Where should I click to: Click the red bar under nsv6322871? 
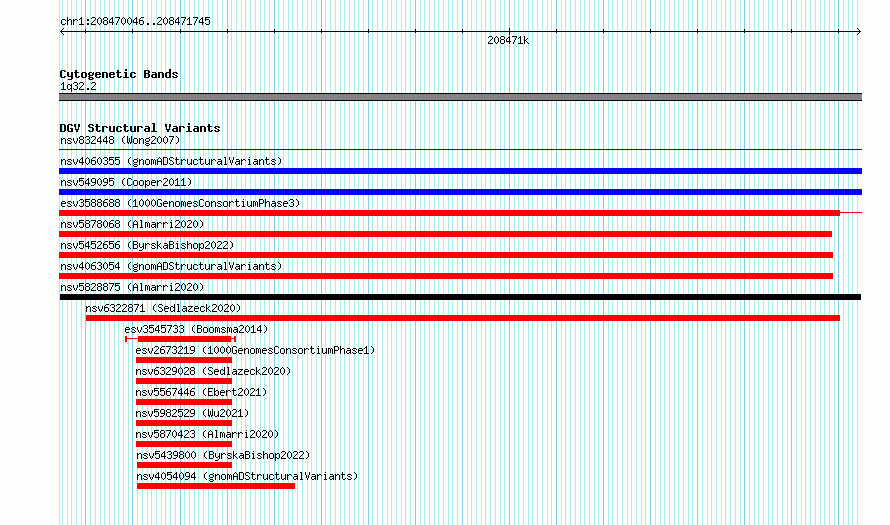tap(463, 318)
